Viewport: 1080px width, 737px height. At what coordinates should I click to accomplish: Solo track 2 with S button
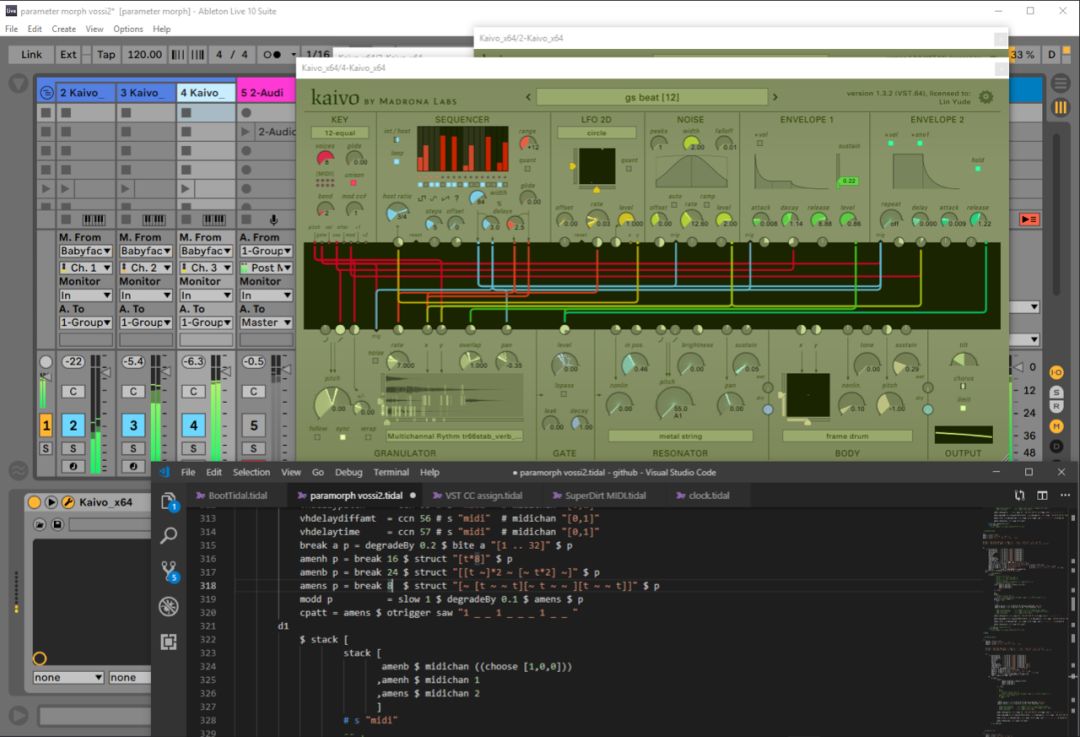click(x=74, y=448)
